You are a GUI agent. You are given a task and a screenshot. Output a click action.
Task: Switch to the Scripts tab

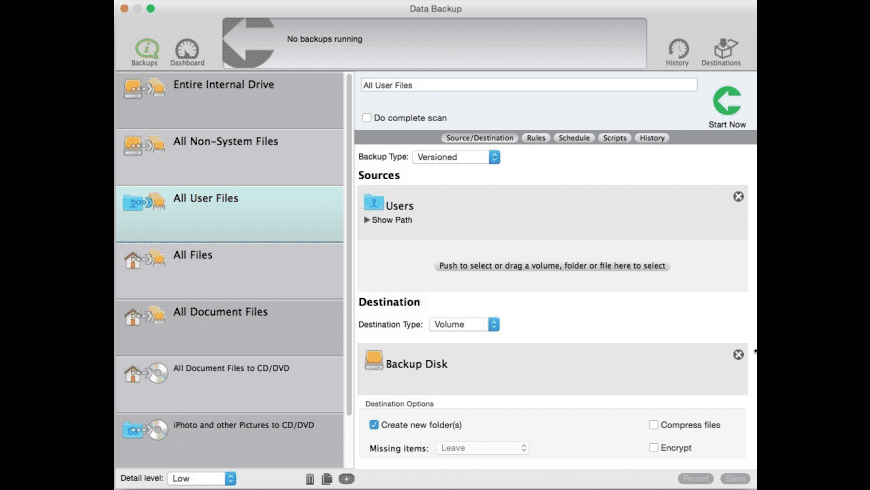point(615,138)
